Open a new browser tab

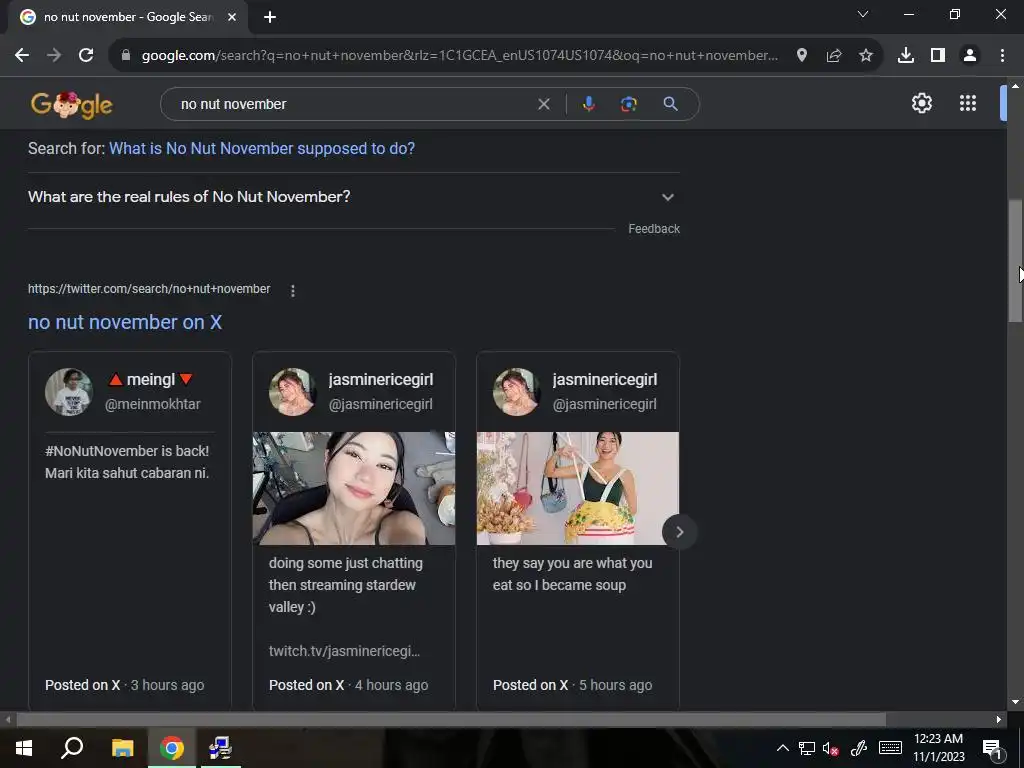(270, 17)
